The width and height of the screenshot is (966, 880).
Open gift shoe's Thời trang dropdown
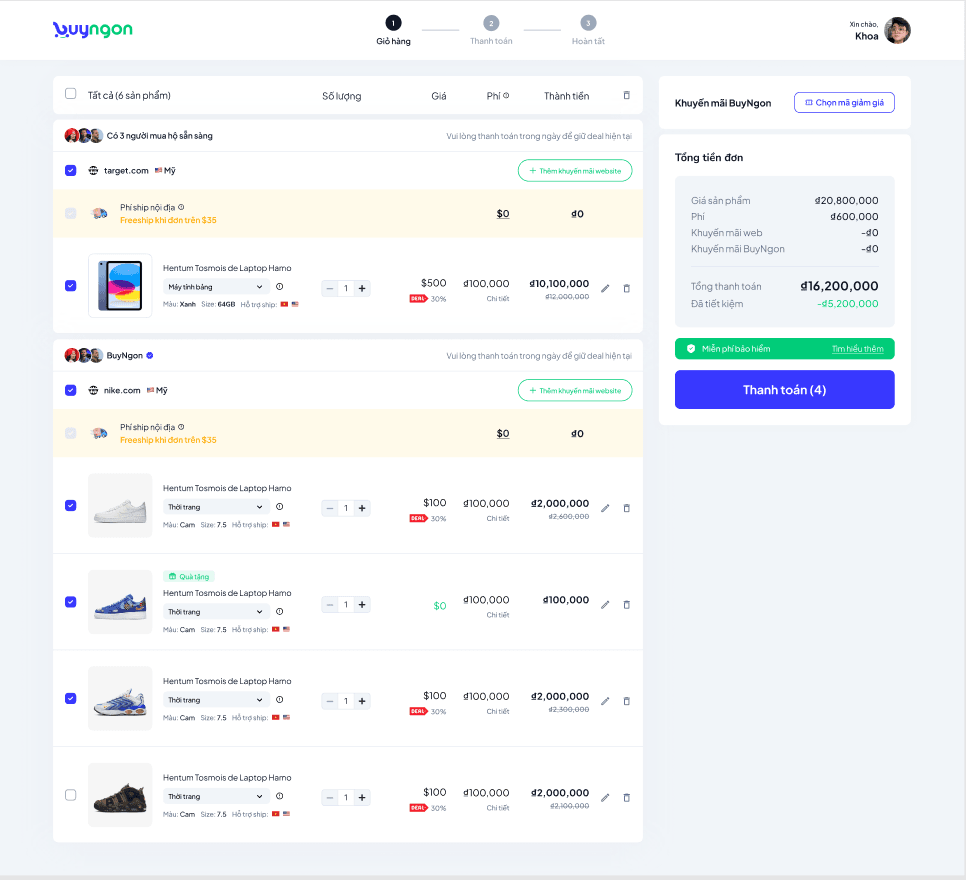[216, 611]
